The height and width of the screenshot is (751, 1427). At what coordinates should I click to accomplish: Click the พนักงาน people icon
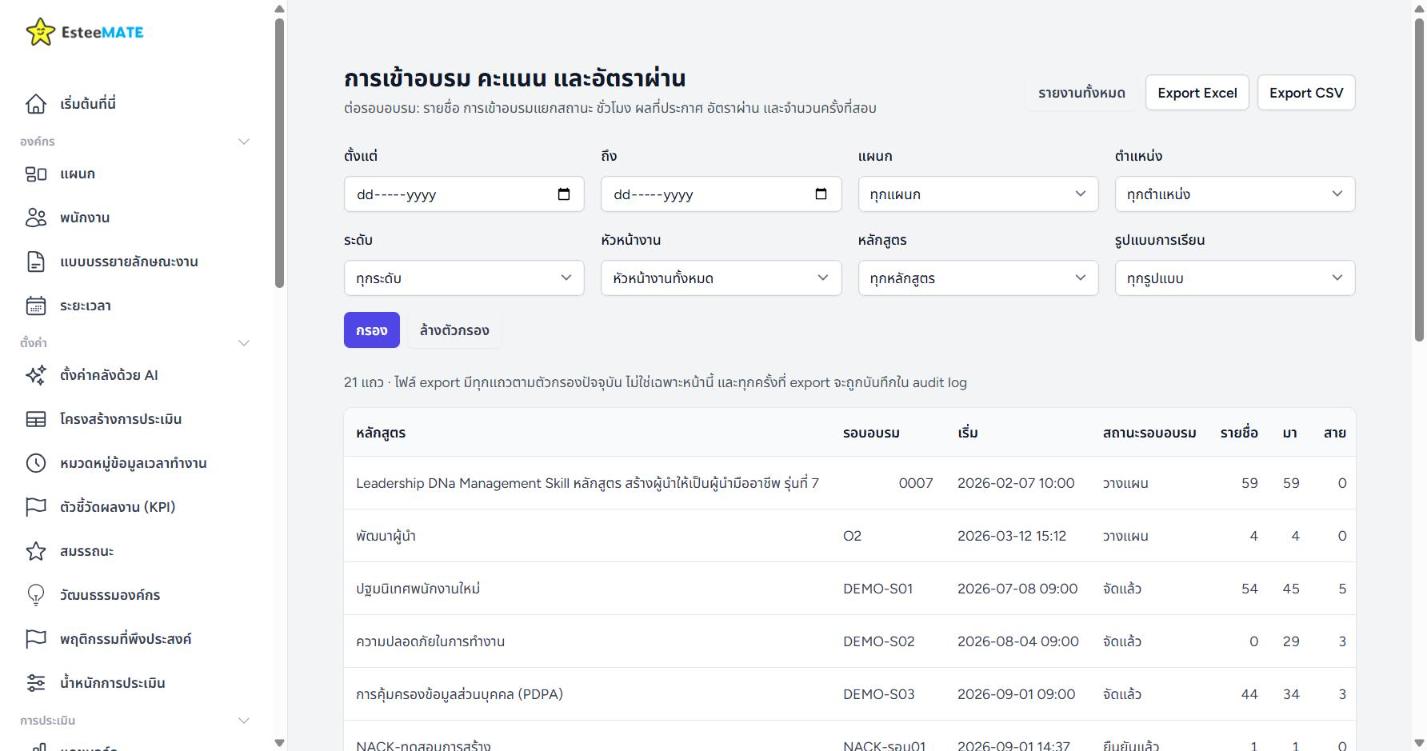[x=36, y=218]
